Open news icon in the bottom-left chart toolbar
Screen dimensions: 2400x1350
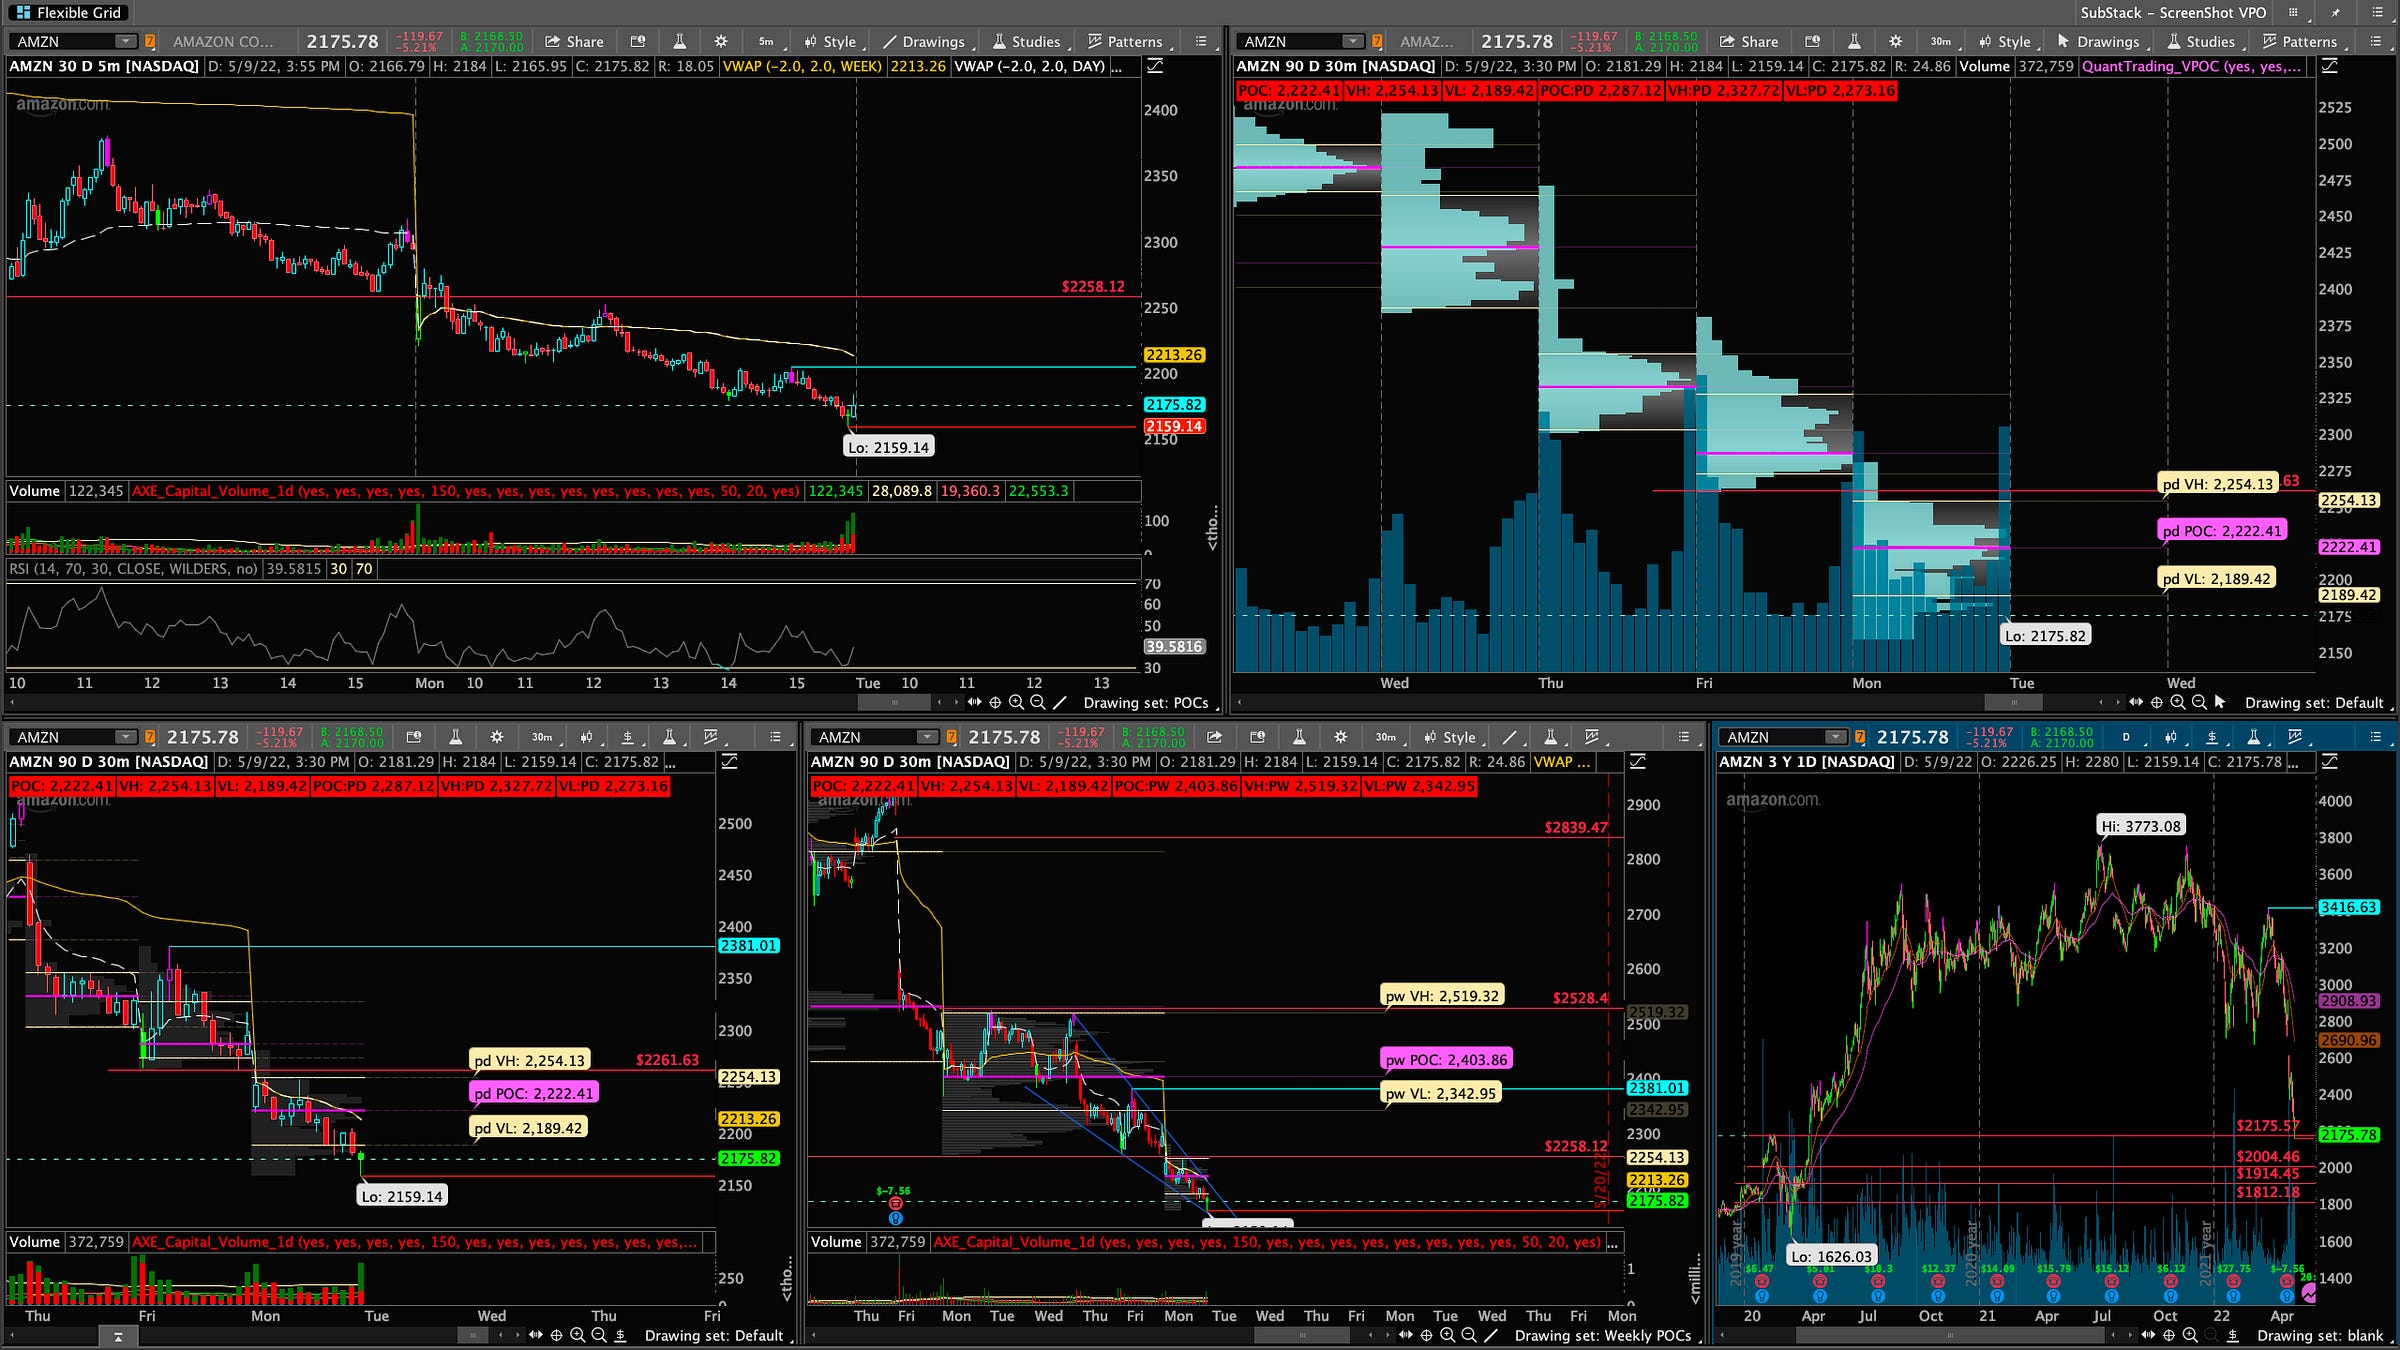tap(413, 737)
